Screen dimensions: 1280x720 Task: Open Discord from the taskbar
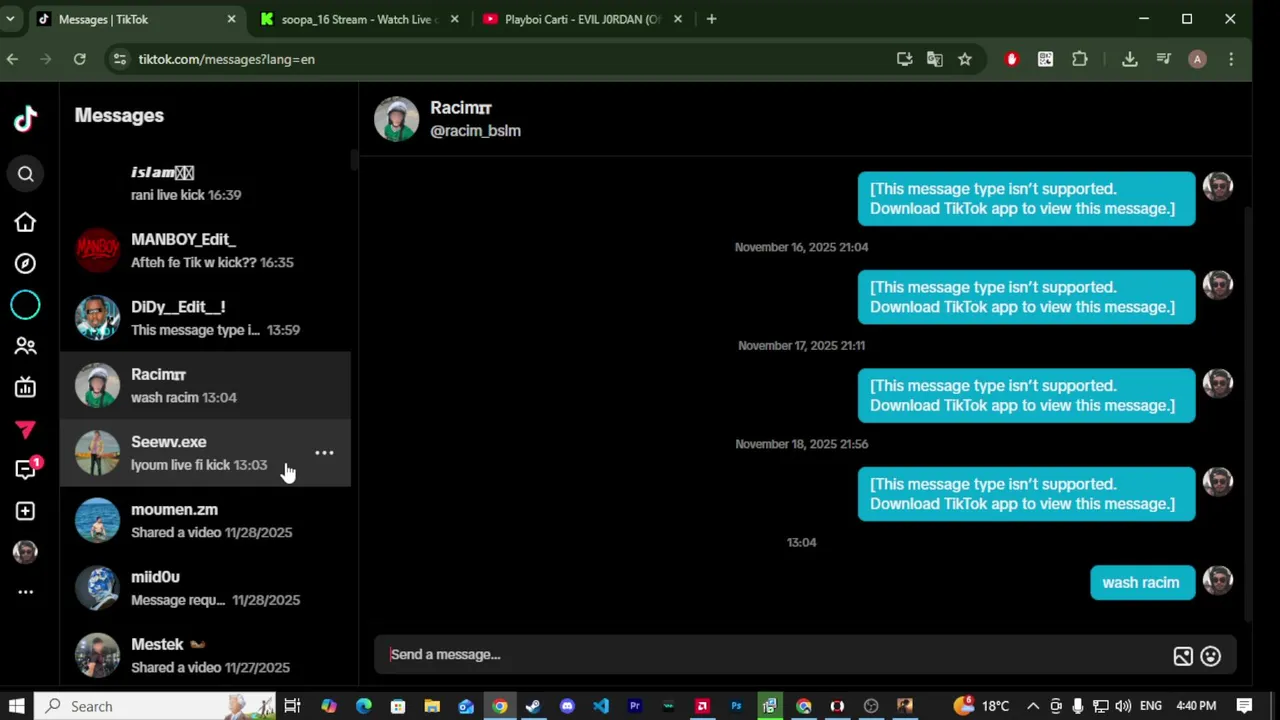tap(567, 706)
